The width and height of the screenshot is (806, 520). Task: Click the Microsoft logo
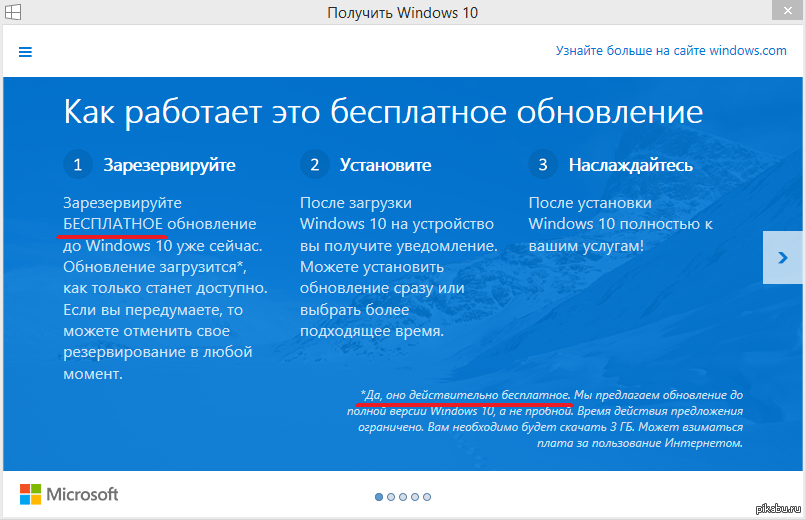click(69, 494)
